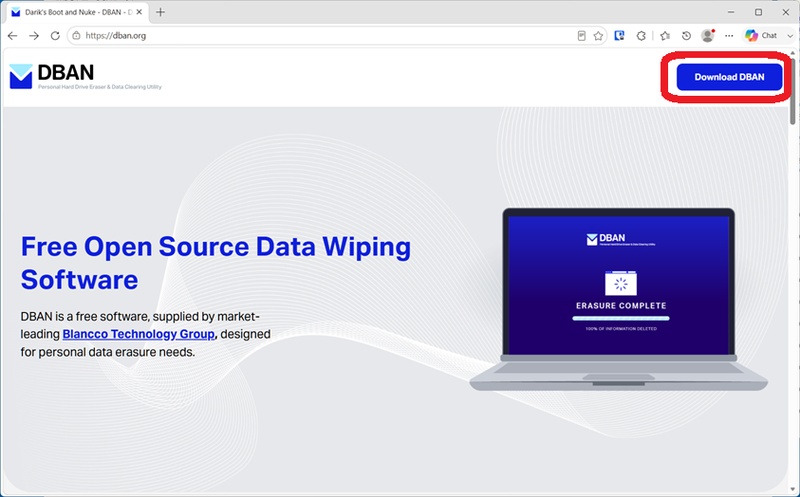Click the laptop Erasure Complete illustration
This screenshot has height=497, width=800.
tap(618, 300)
